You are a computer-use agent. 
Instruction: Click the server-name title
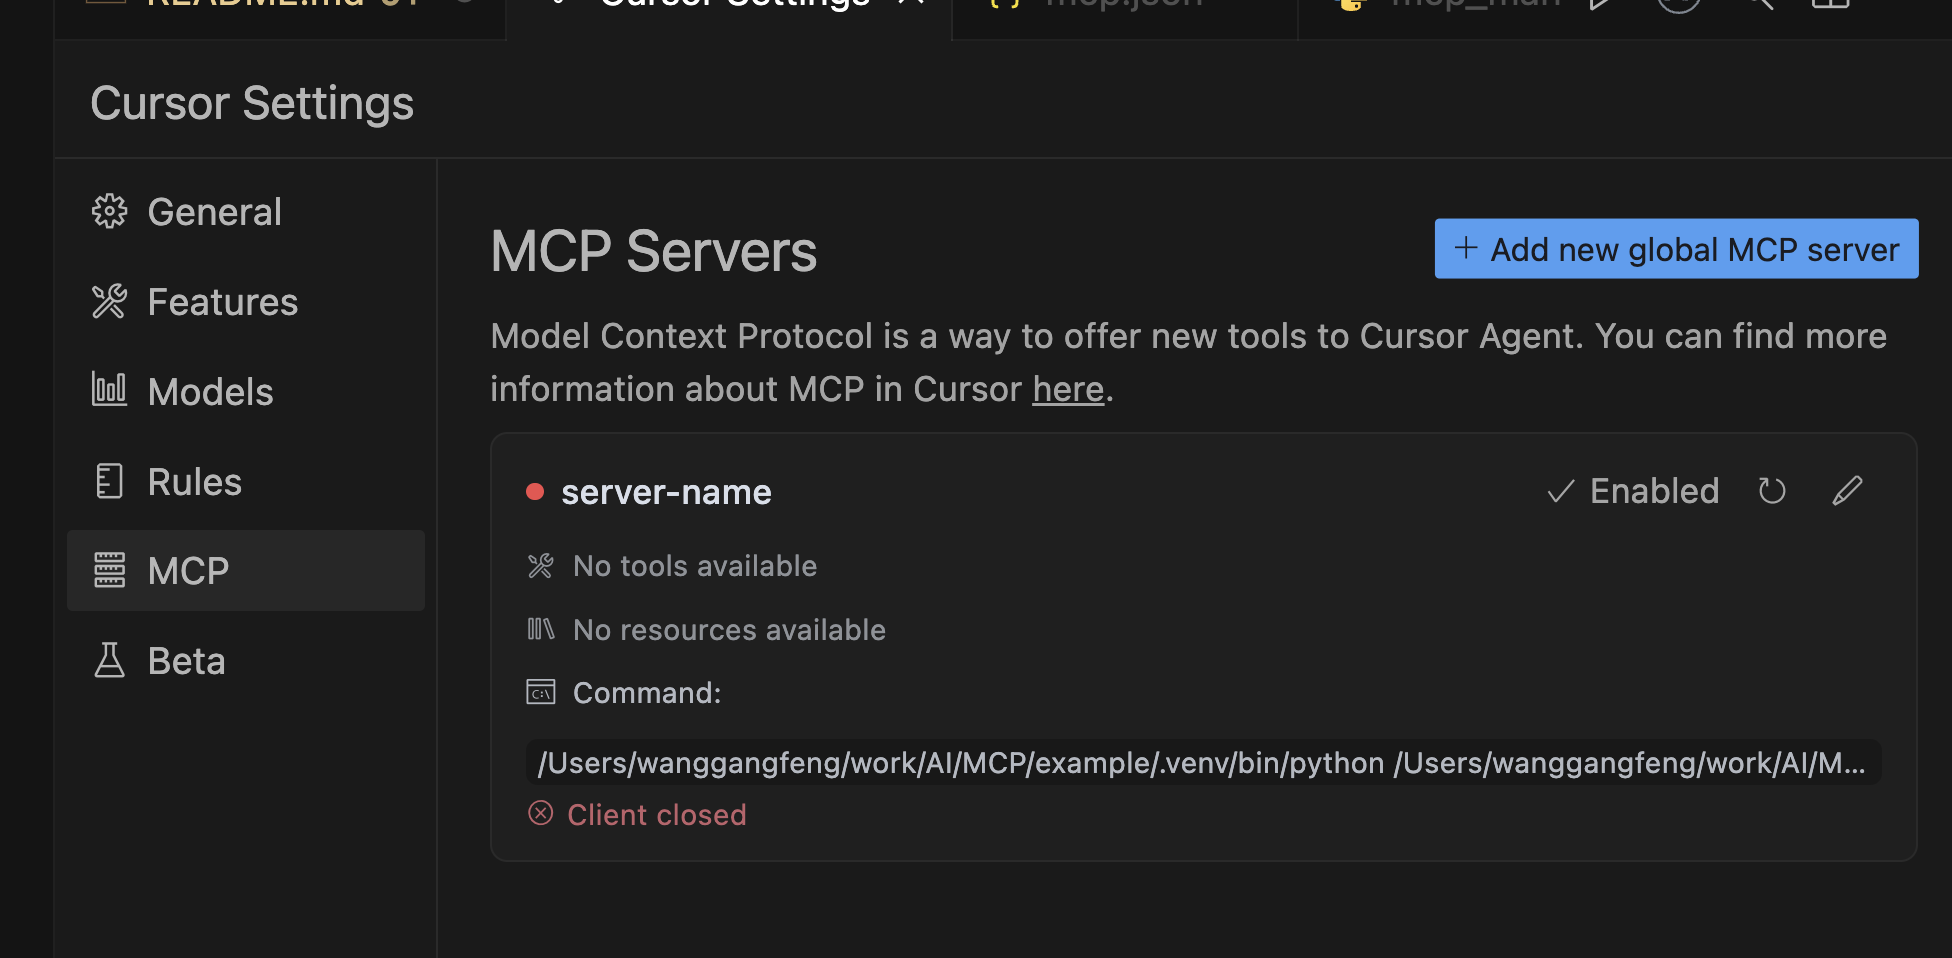[666, 492]
